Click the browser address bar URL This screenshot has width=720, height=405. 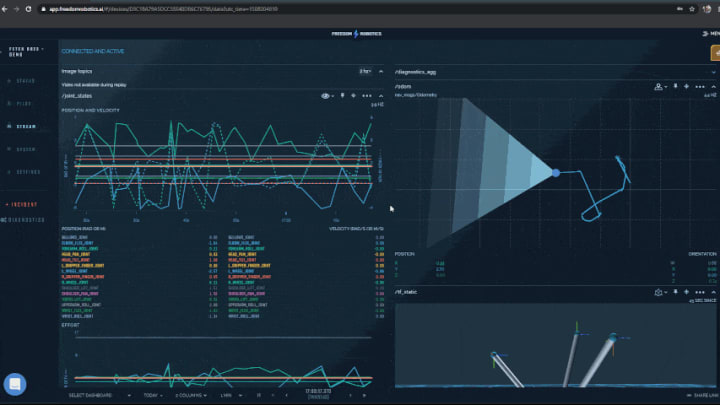163,9
